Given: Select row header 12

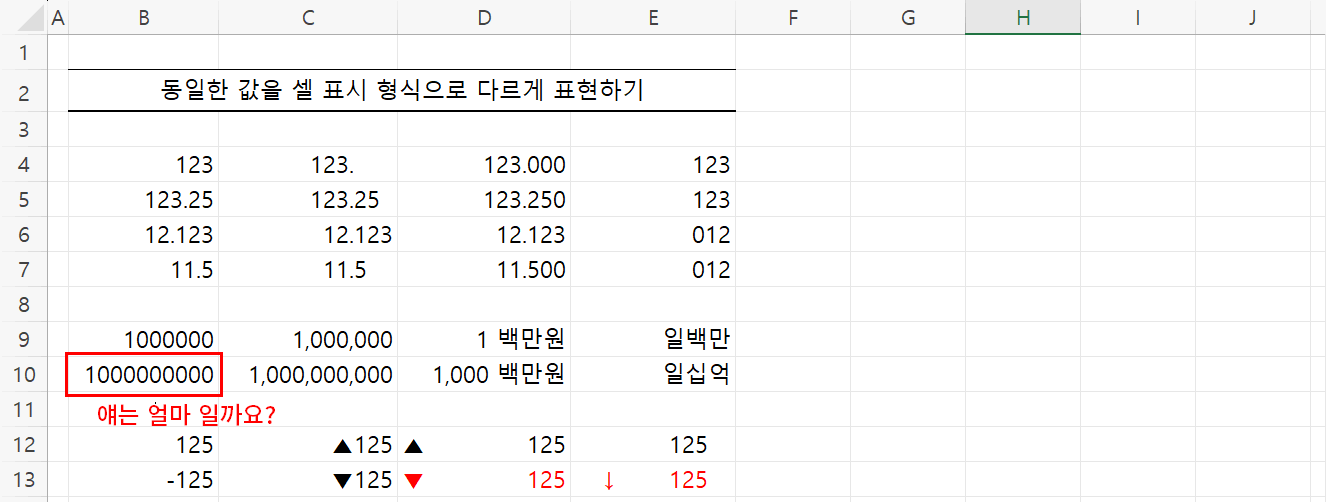Looking at the screenshot, I should [x=23, y=445].
